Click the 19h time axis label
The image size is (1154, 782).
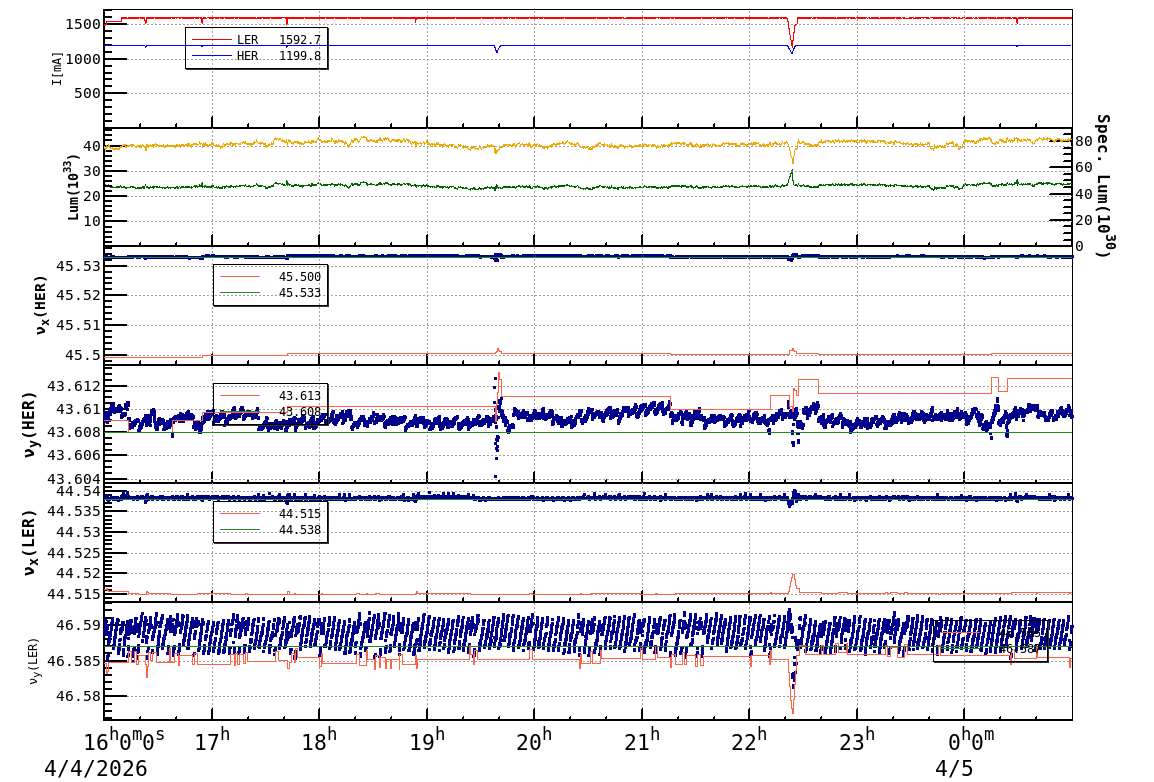[x=428, y=740]
